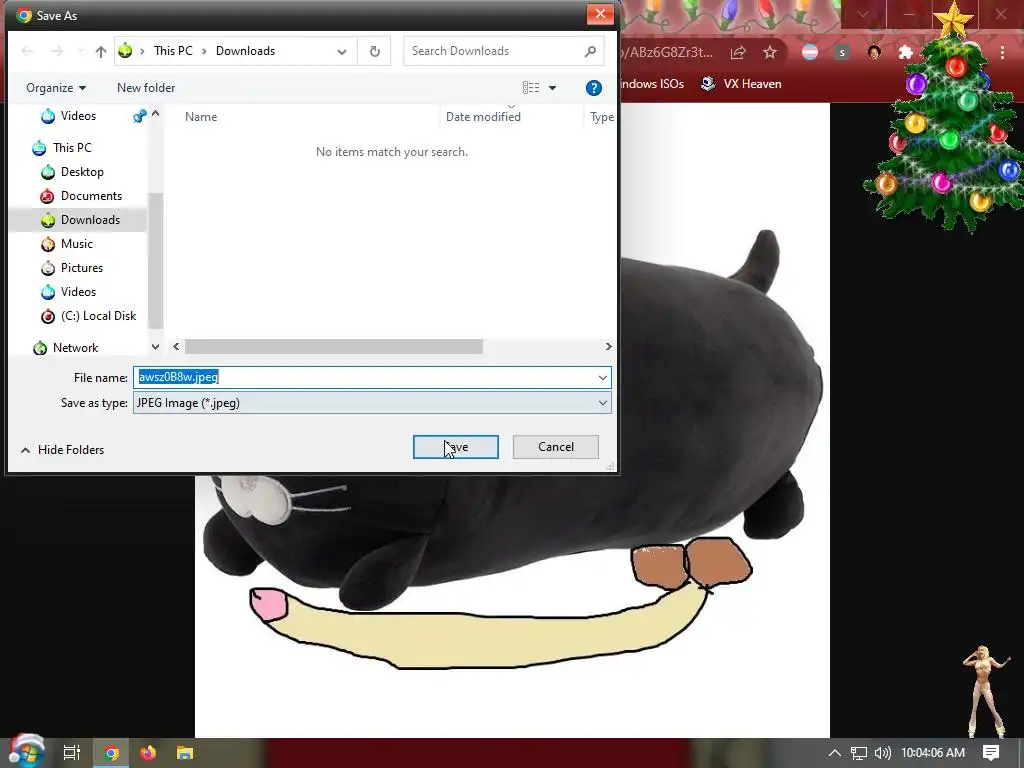Click the search magnifier icon
This screenshot has width=1024, height=768.
tap(590, 51)
